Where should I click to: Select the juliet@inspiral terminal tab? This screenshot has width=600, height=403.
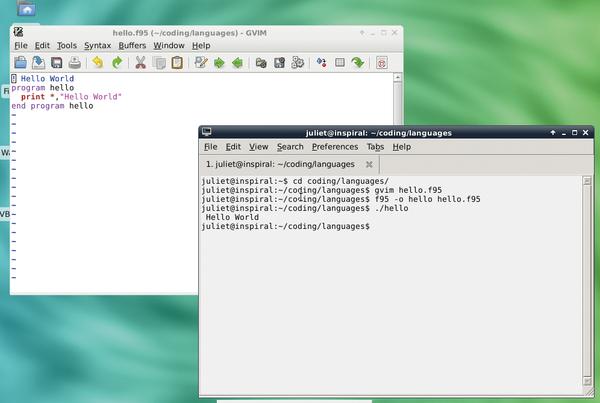pyautogui.click(x=289, y=165)
